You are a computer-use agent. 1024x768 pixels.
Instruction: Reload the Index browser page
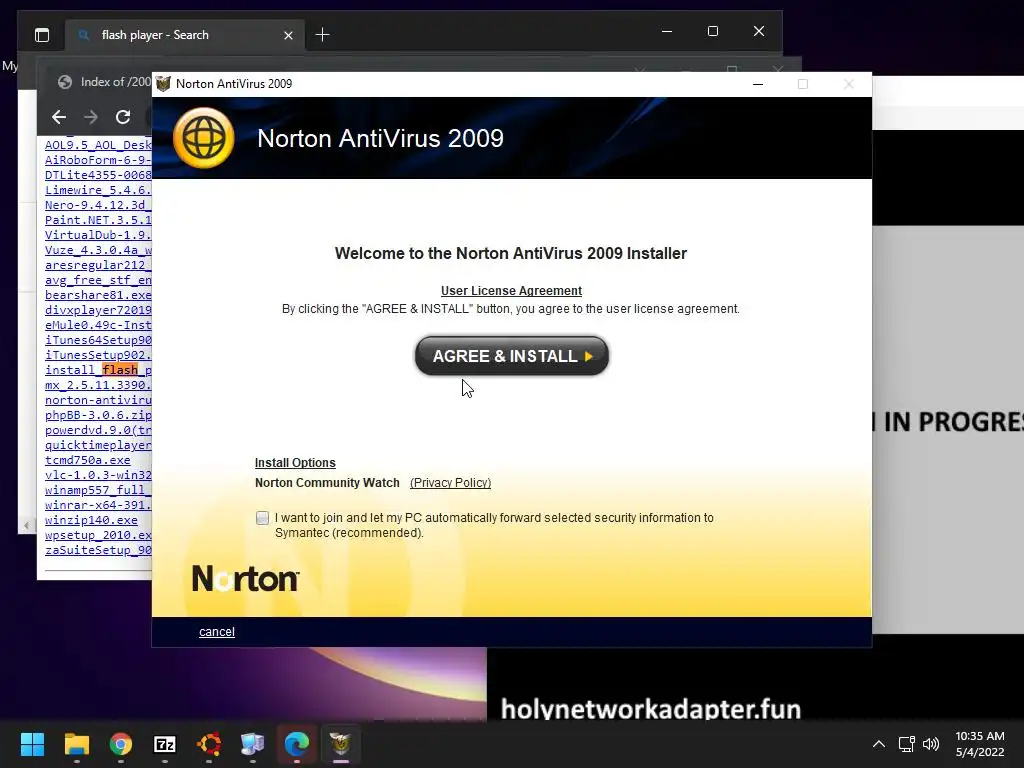click(123, 117)
